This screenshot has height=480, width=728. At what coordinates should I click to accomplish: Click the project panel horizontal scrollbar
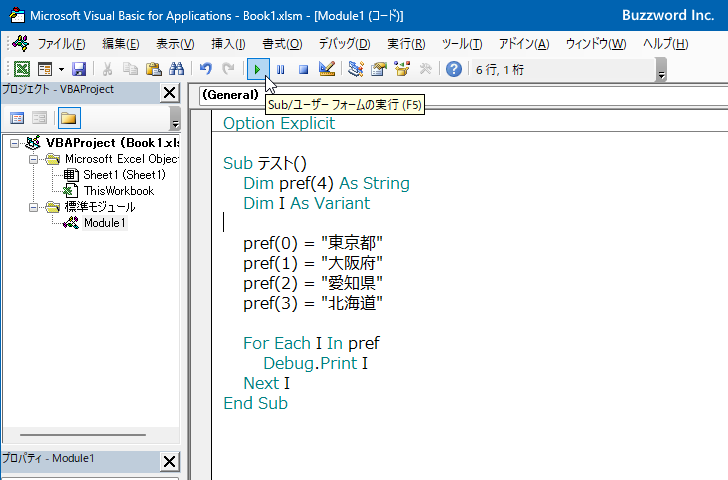click(83, 435)
